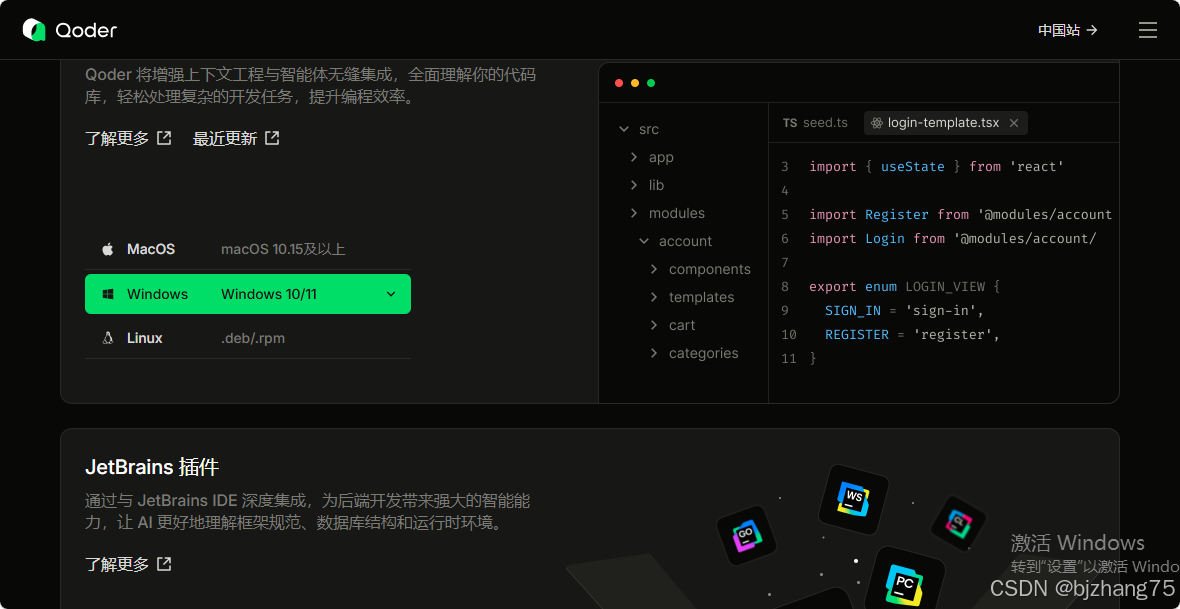Click the Windows logo icon

pos(108,294)
